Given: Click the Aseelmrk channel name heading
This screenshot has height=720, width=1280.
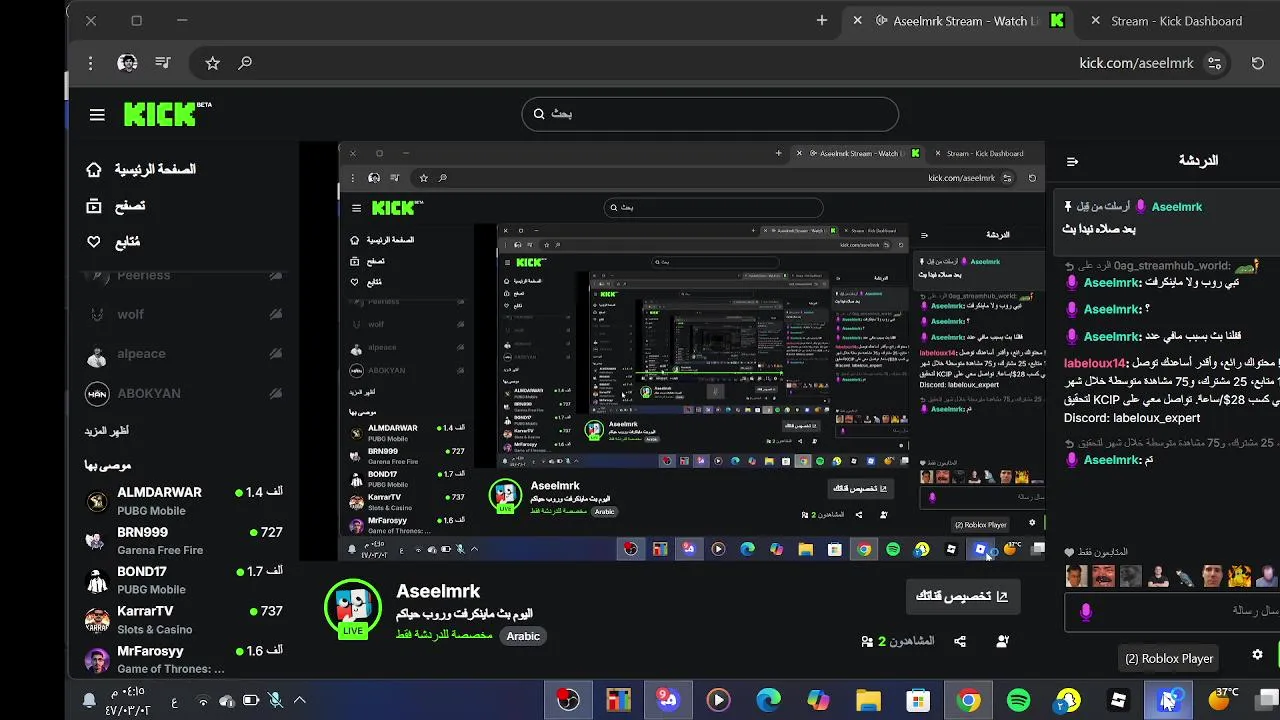Looking at the screenshot, I should [438, 591].
